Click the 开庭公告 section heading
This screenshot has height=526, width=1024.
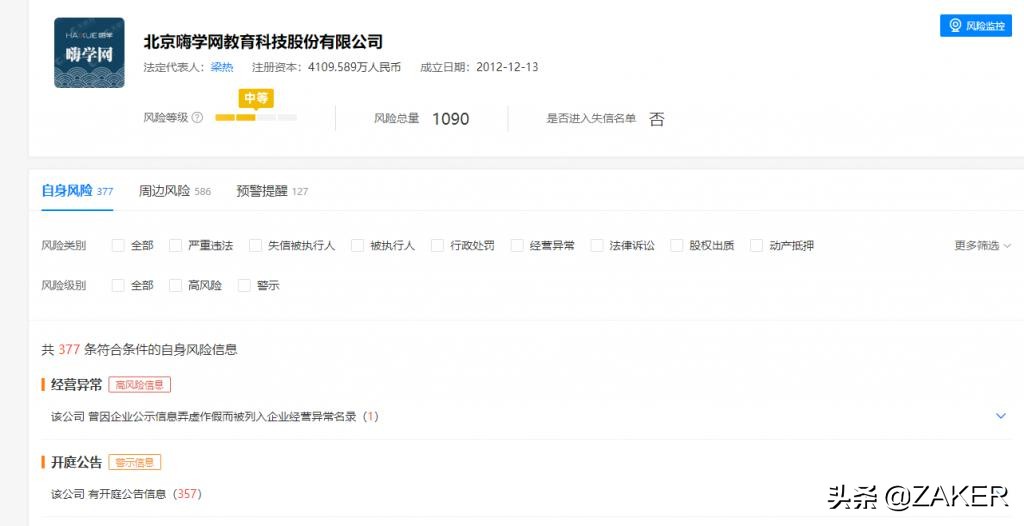76,462
